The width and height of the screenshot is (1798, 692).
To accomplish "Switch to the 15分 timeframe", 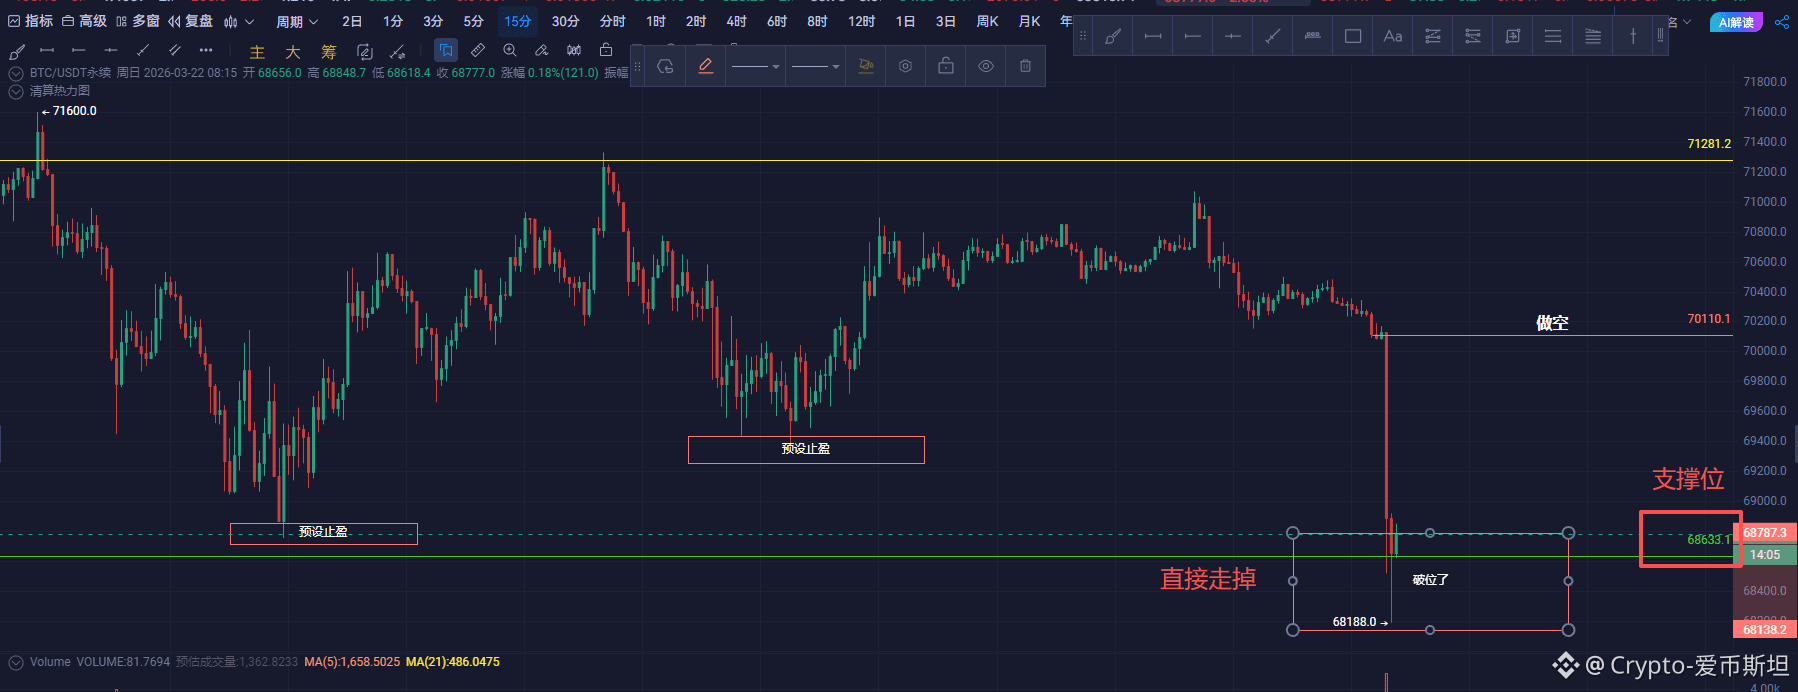I will [x=517, y=21].
